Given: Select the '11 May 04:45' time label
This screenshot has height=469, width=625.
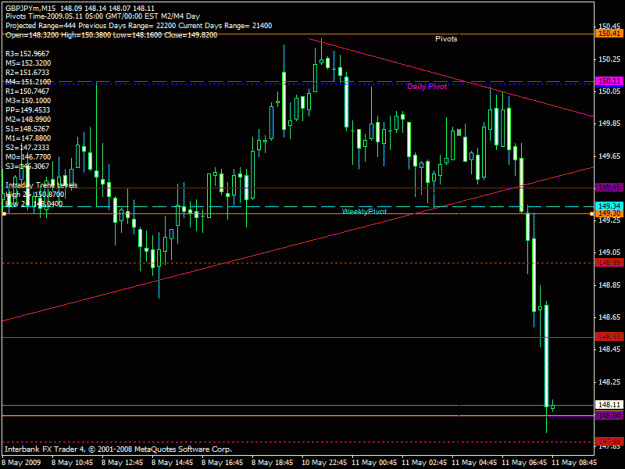Looking at the screenshot, I should coord(474,462).
